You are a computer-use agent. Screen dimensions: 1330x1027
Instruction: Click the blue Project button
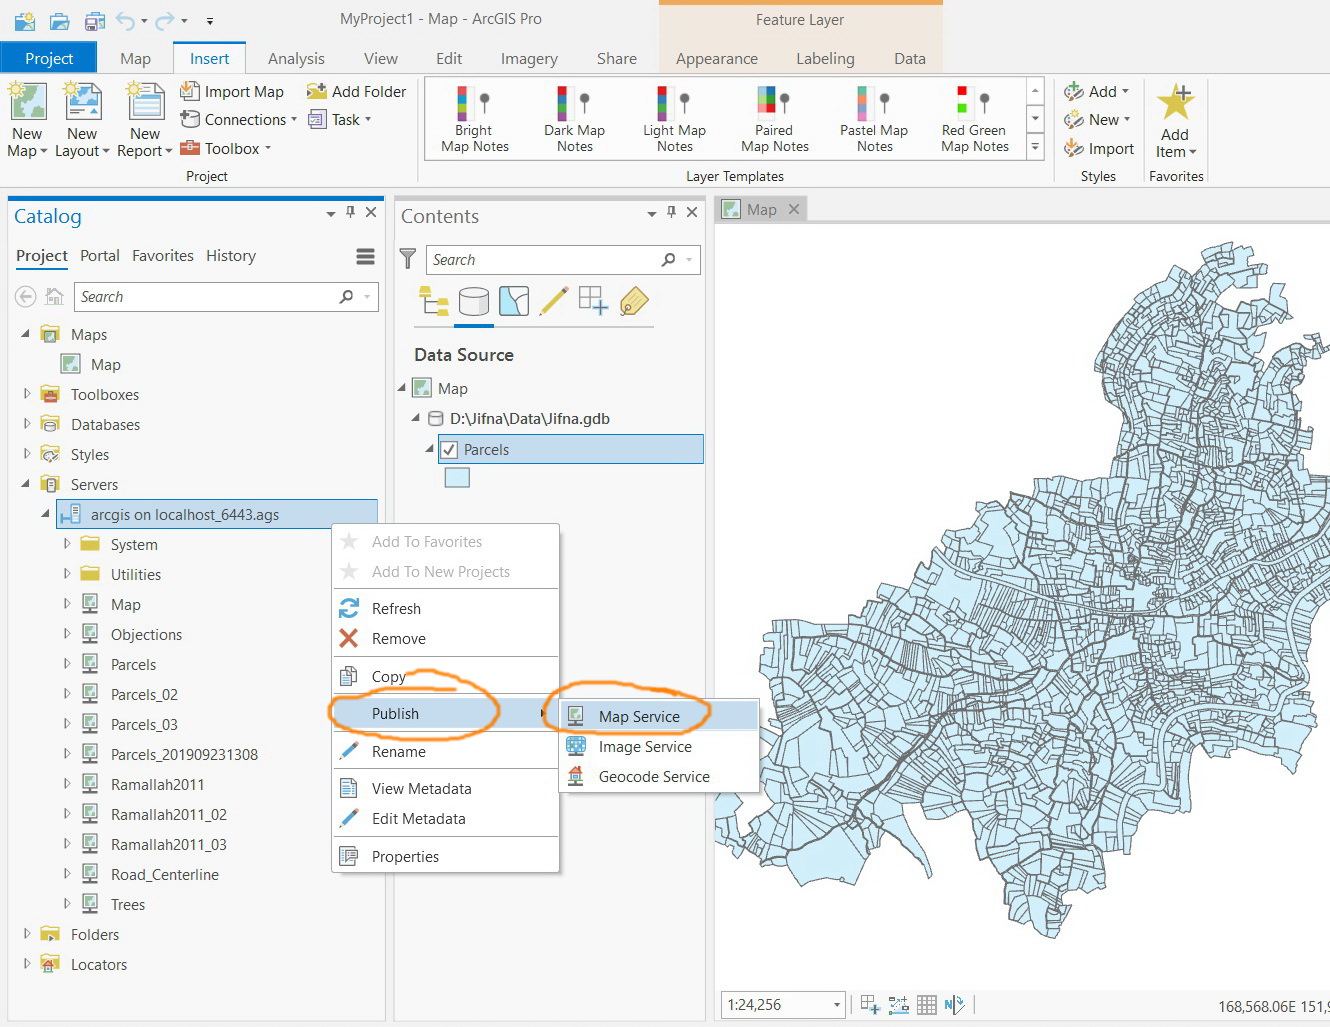pyautogui.click(x=49, y=58)
